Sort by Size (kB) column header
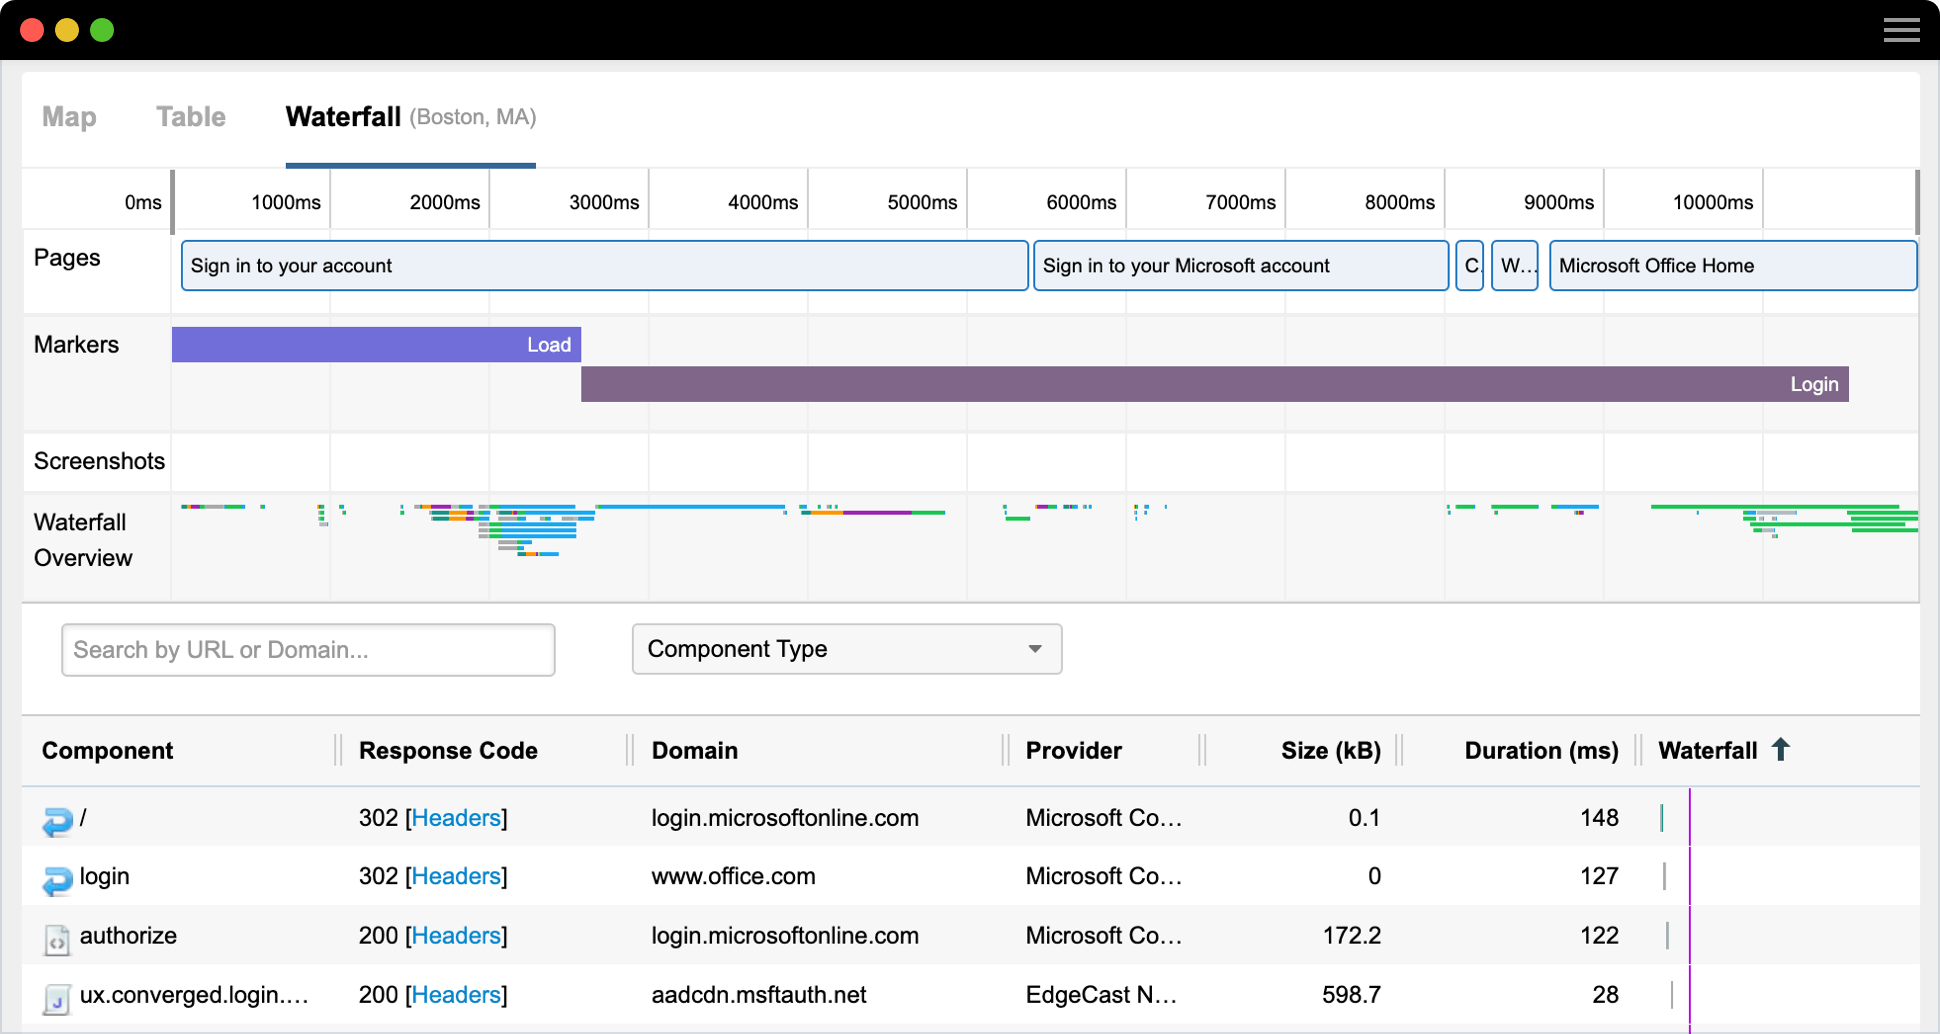The width and height of the screenshot is (1940, 1034). [1330, 751]
